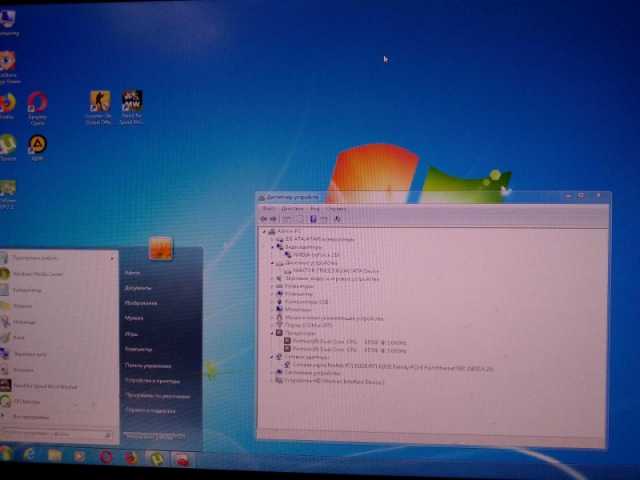Open the Файл menu in Device Manager
This screenshot has height=480, width=640.
click(x=267, y=209)
